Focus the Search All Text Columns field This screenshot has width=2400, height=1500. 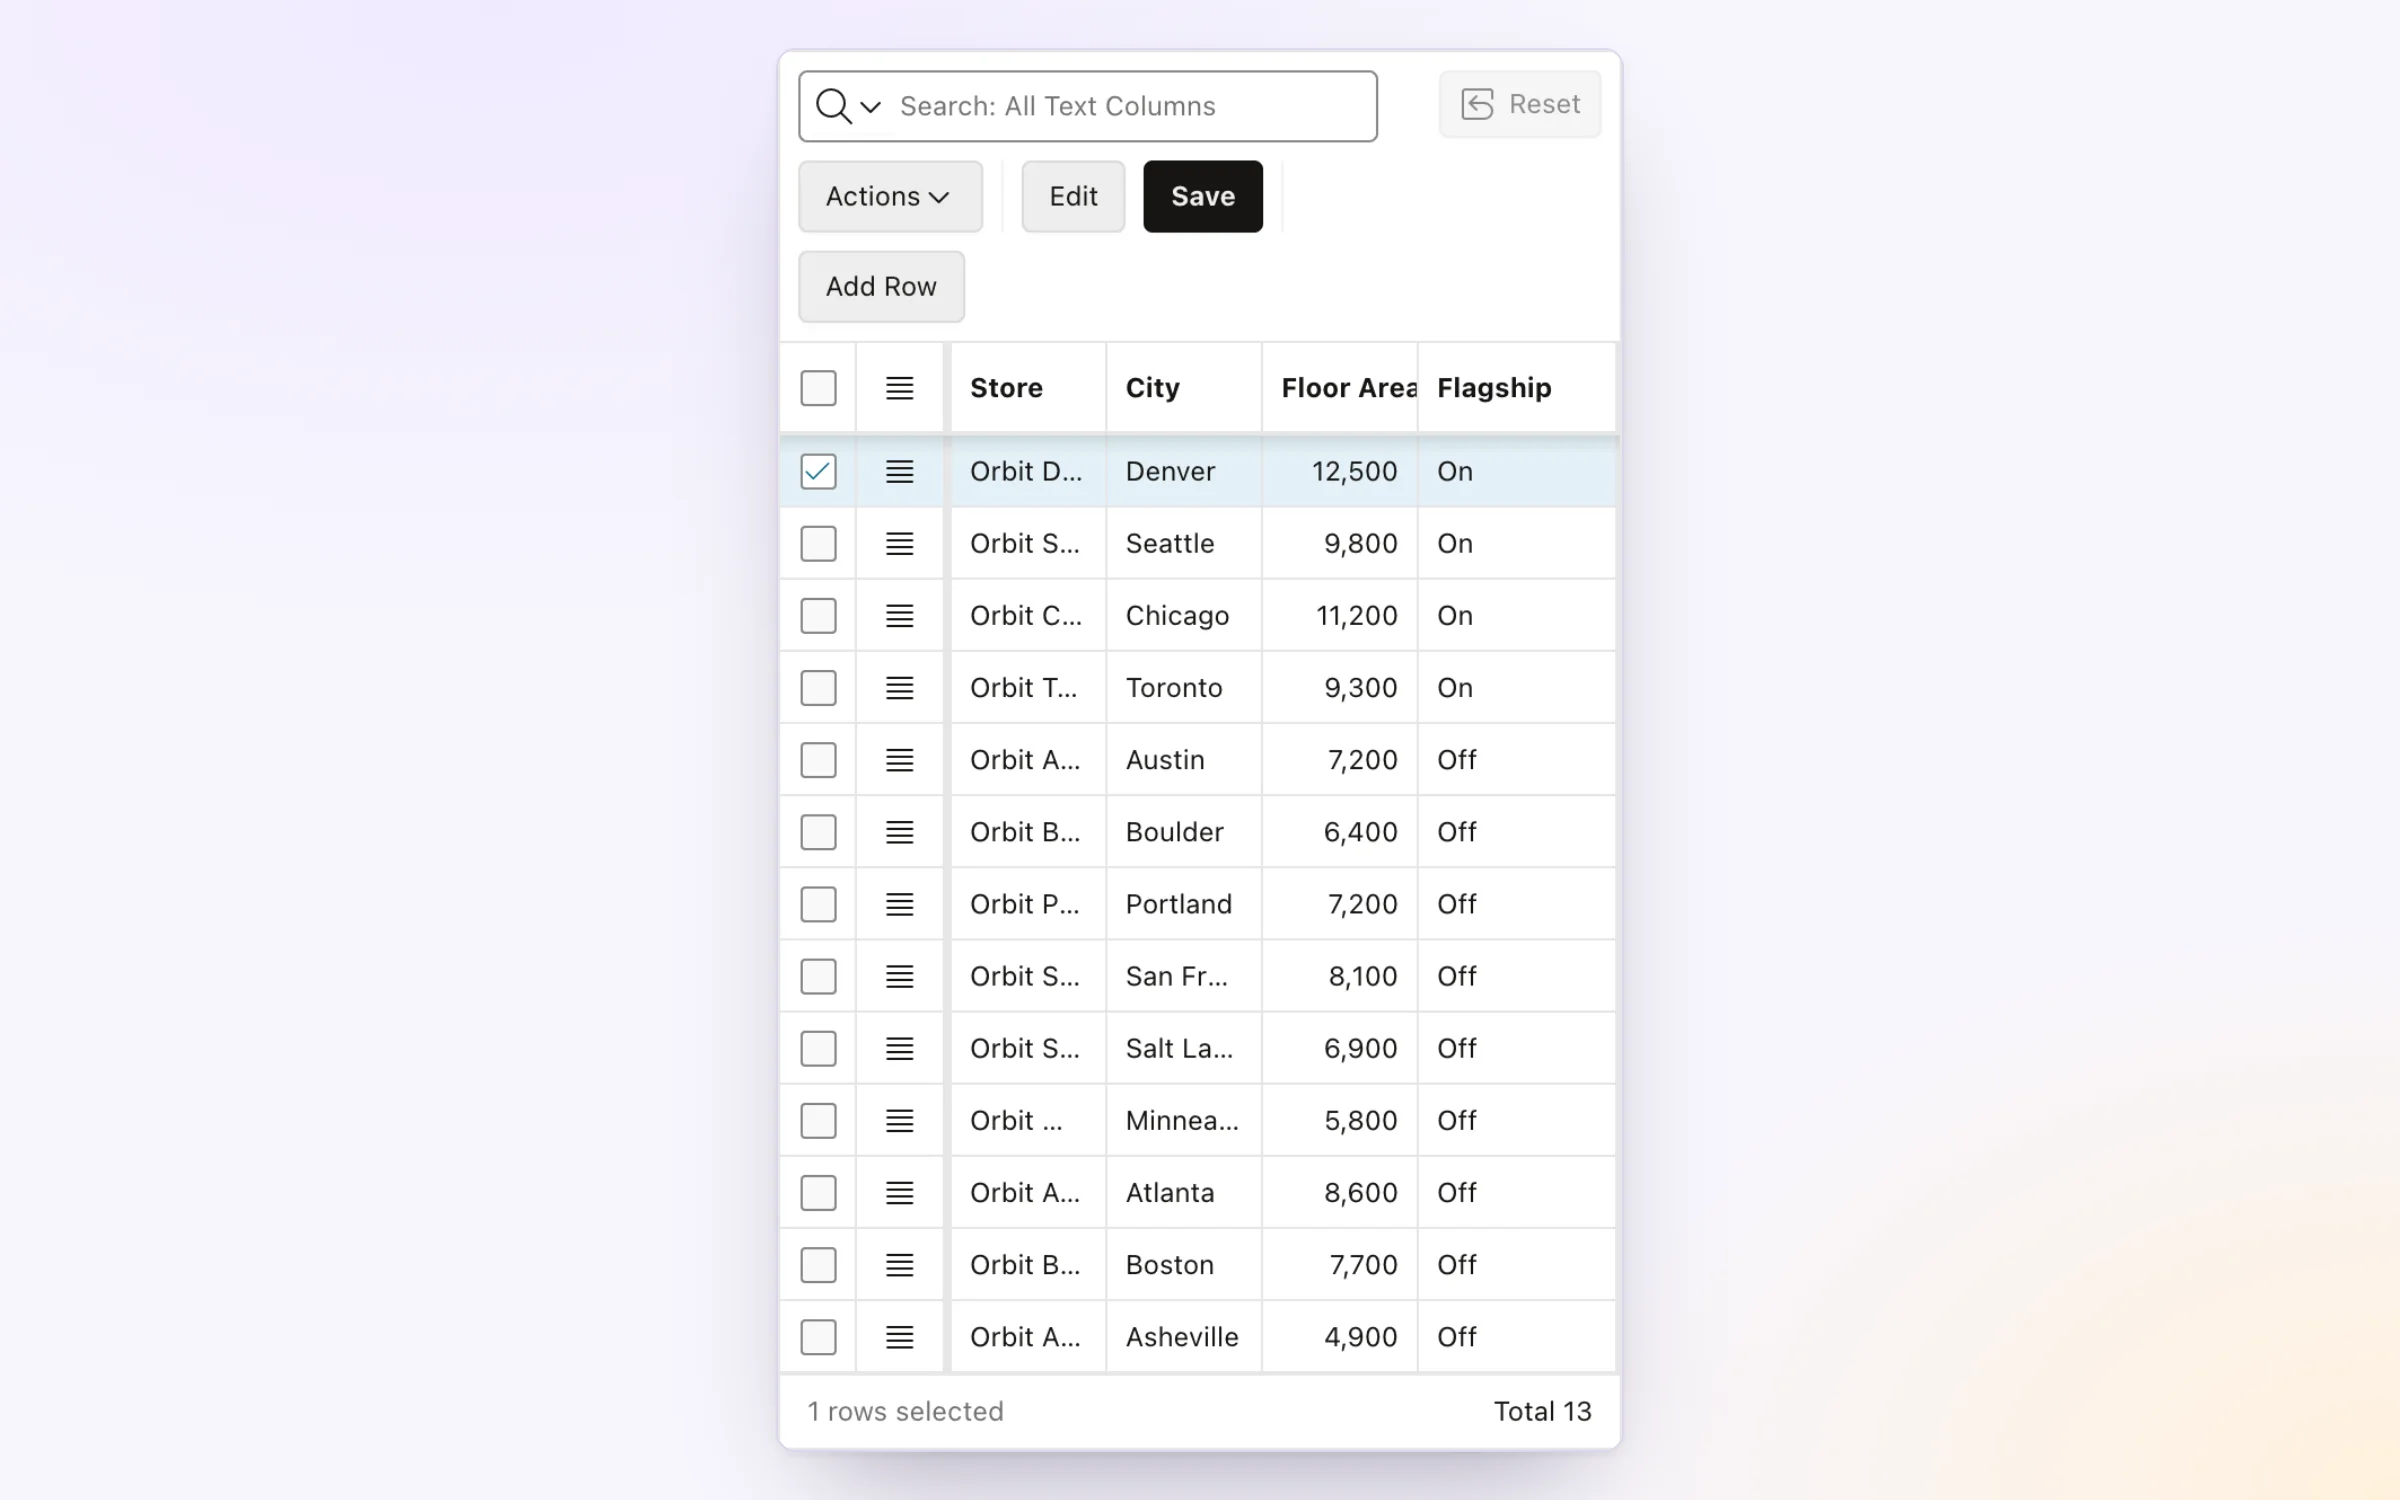[x=1088, y=106]
